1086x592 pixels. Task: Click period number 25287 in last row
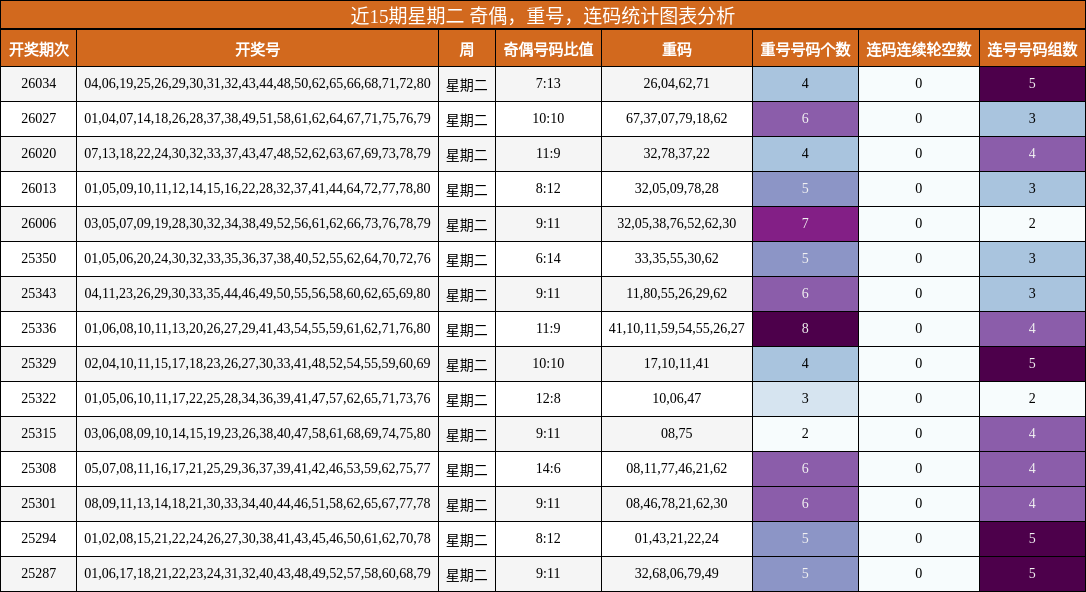click(x=40, y=573)
